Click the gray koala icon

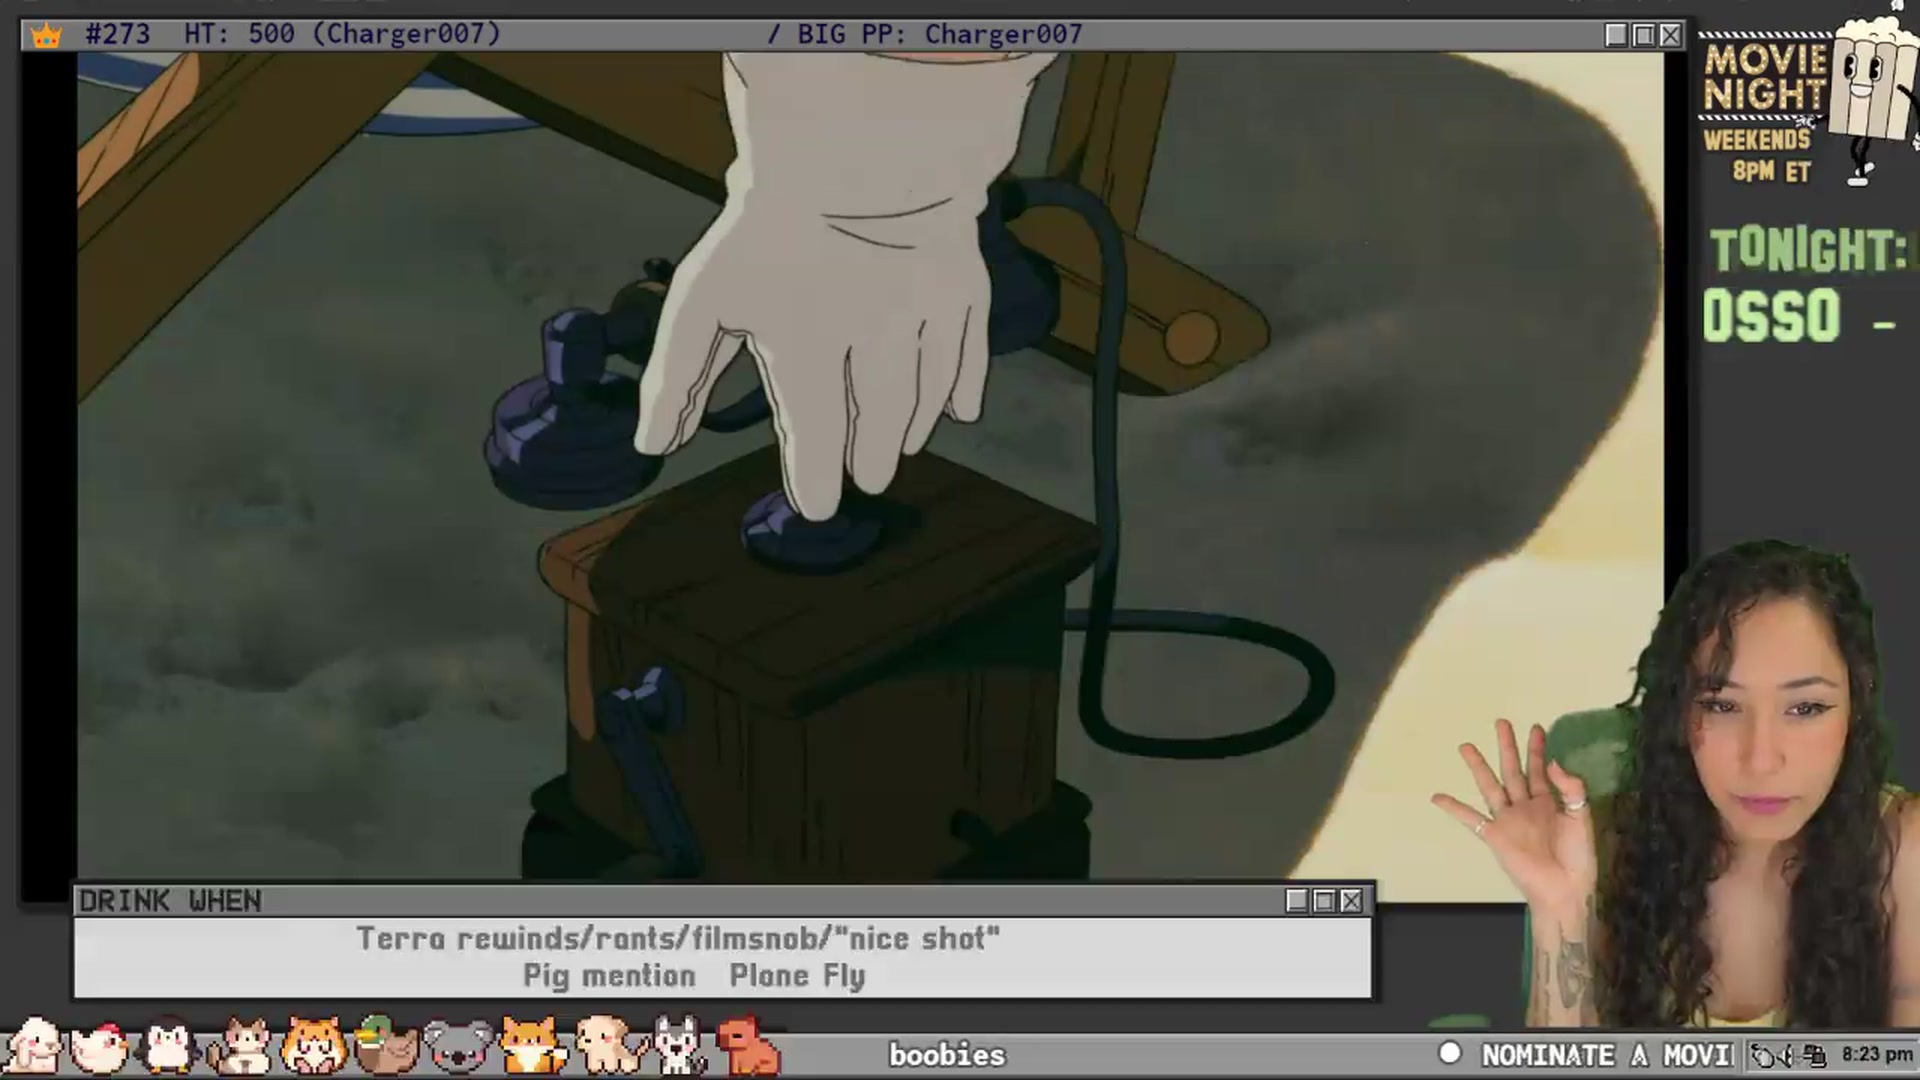(458, 1047)
